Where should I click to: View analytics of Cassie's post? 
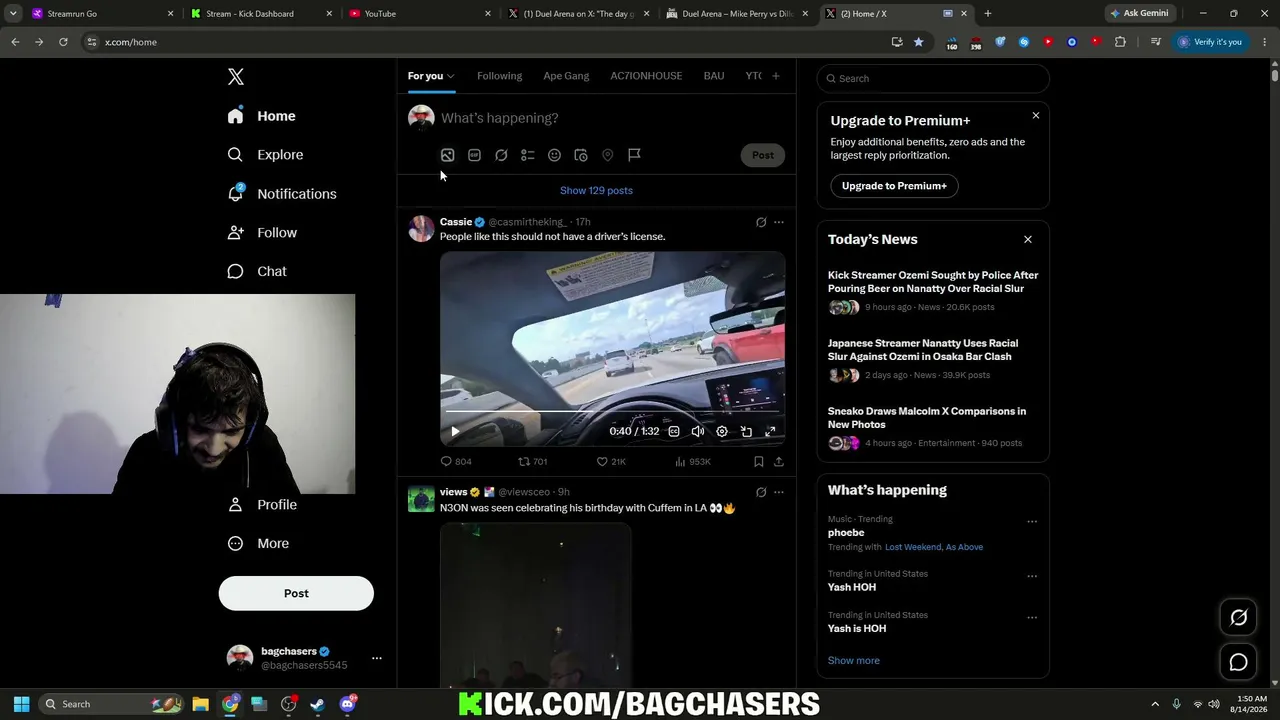(693, 462)
